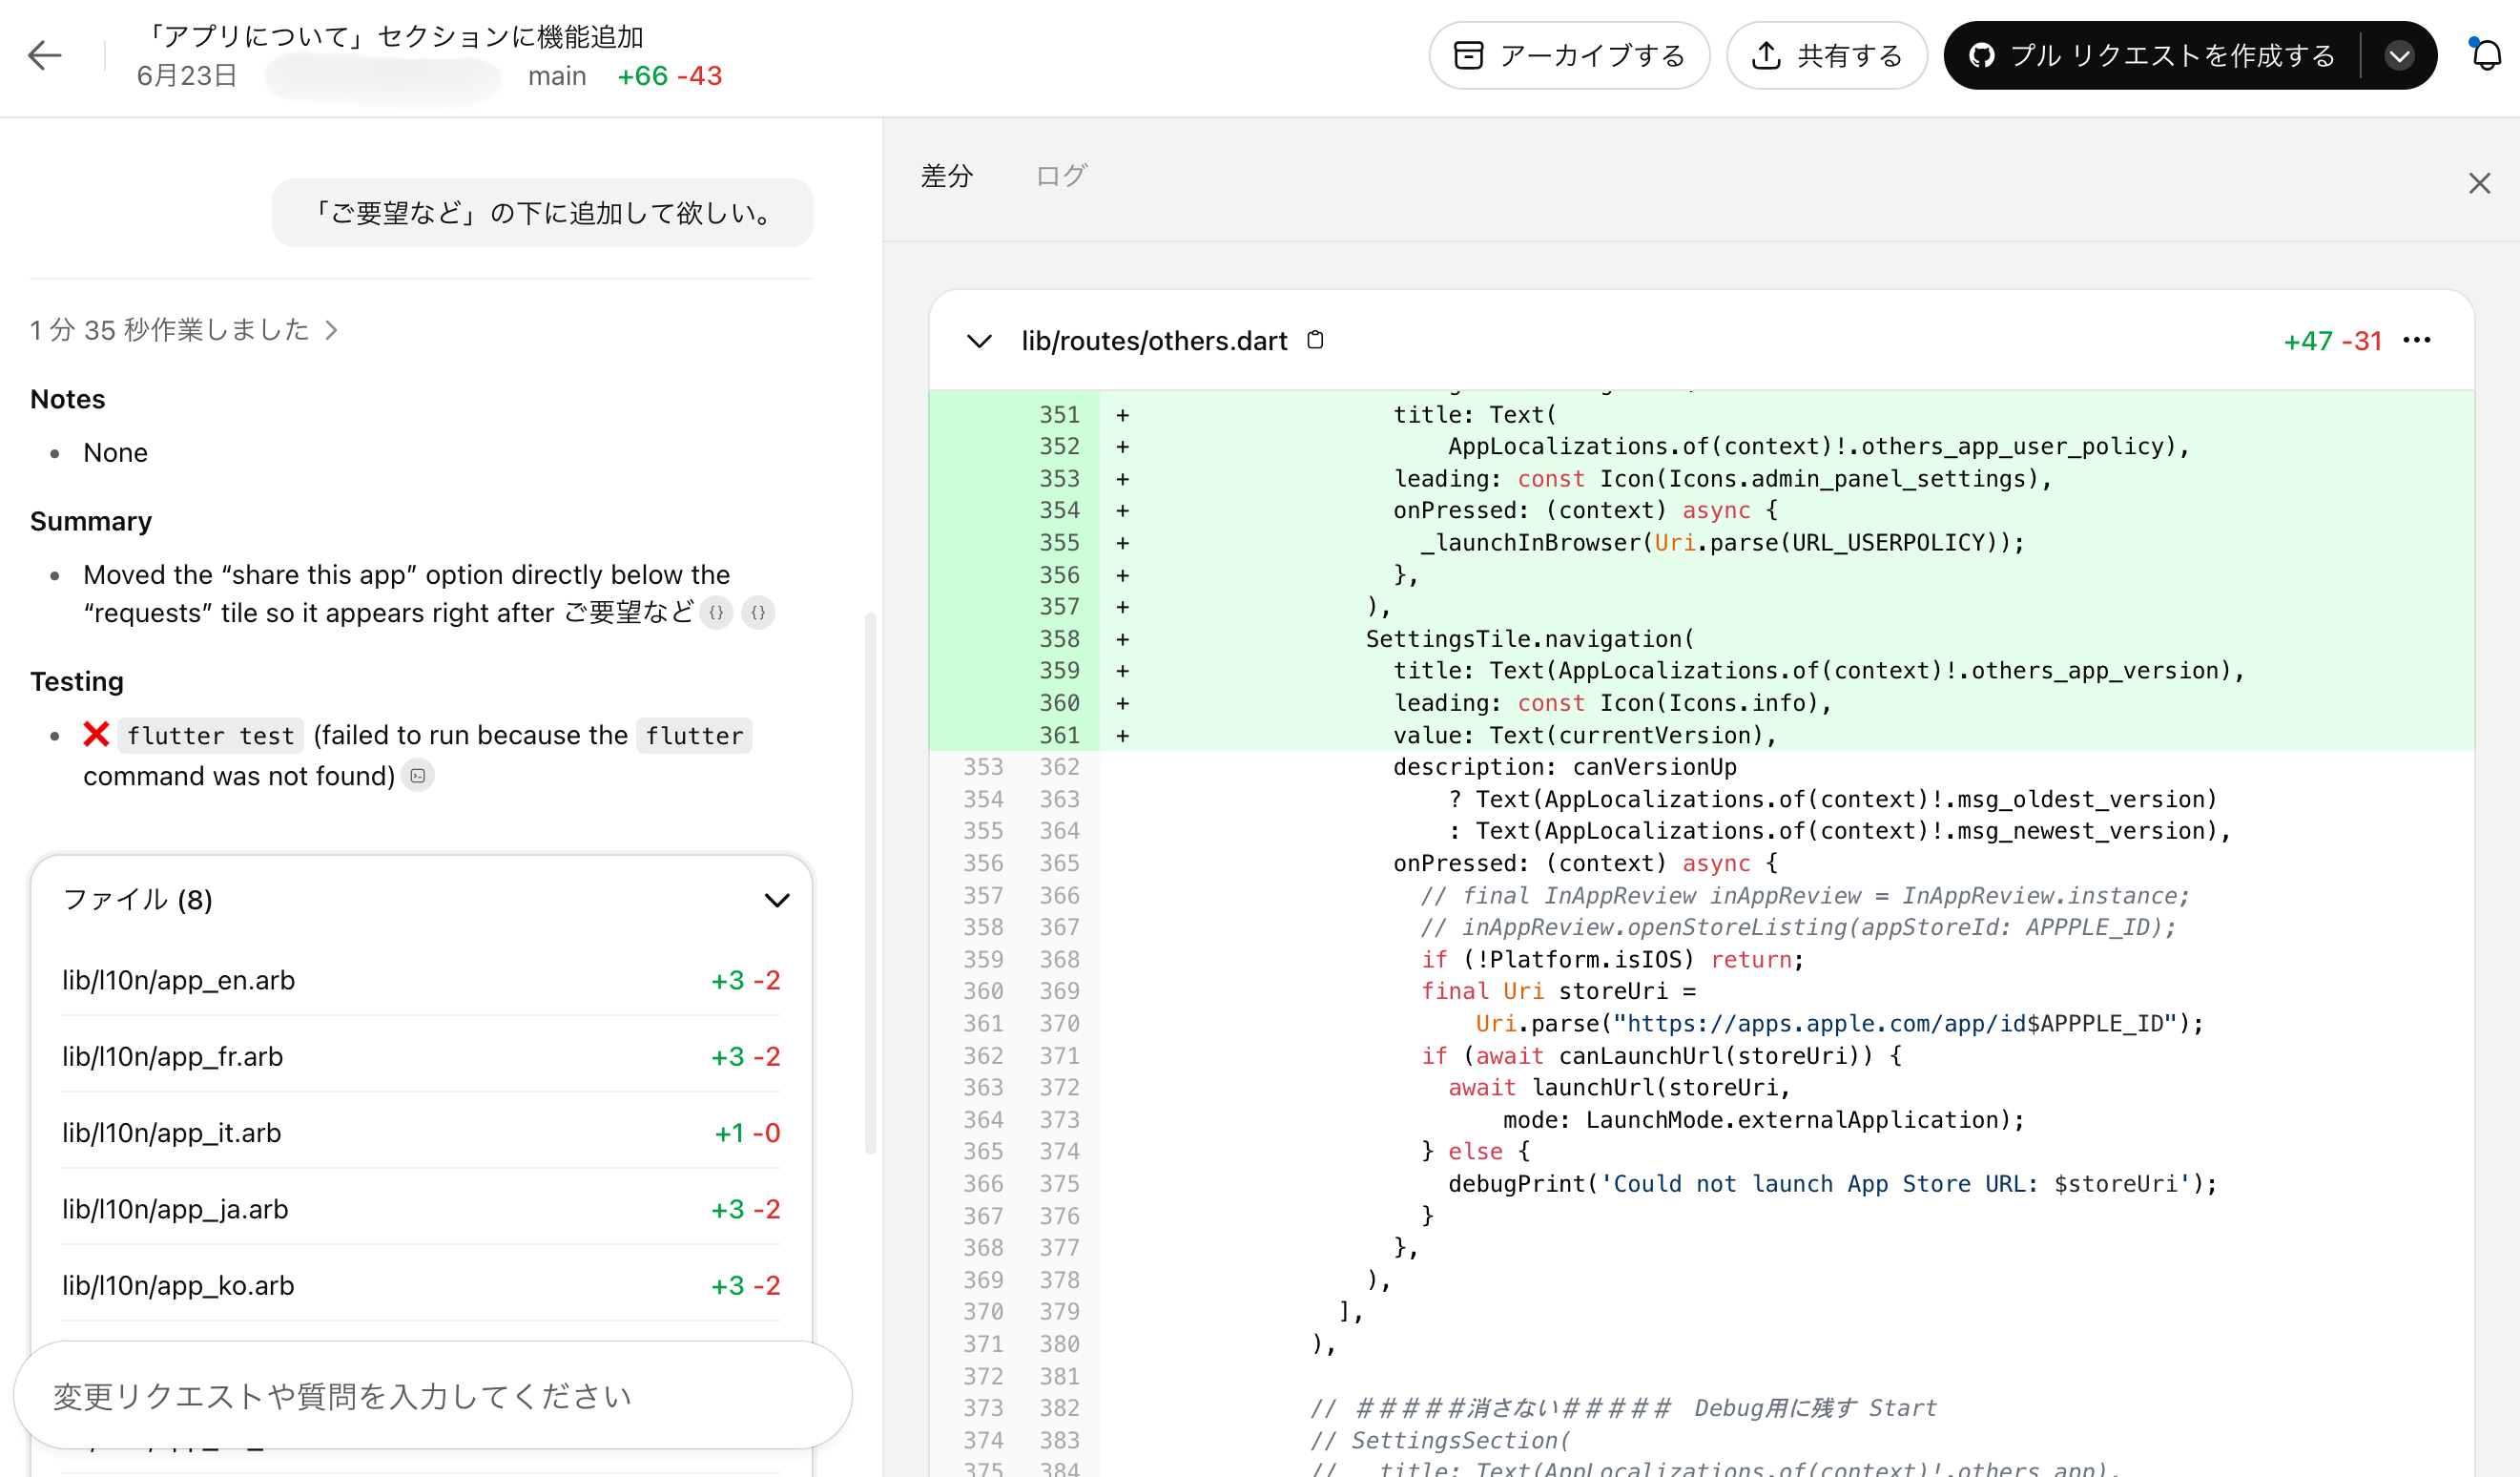Click the 6月23日 date label

(x=186, y=76)
